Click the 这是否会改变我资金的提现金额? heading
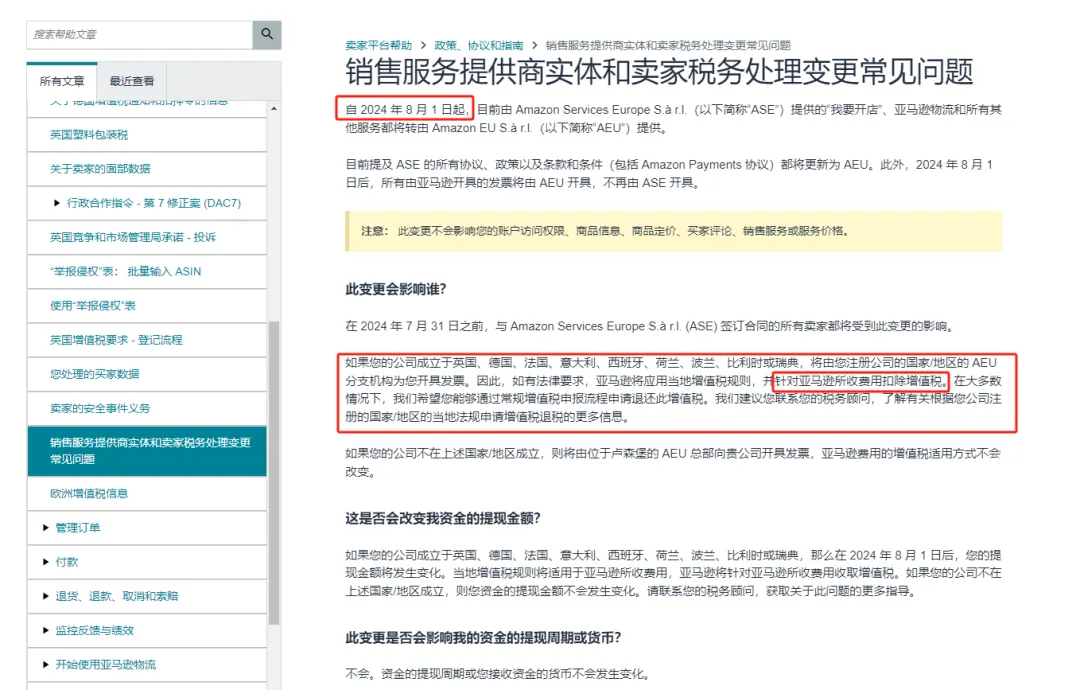The width and height of the screenshot is (1080, 690). (443, 519)
